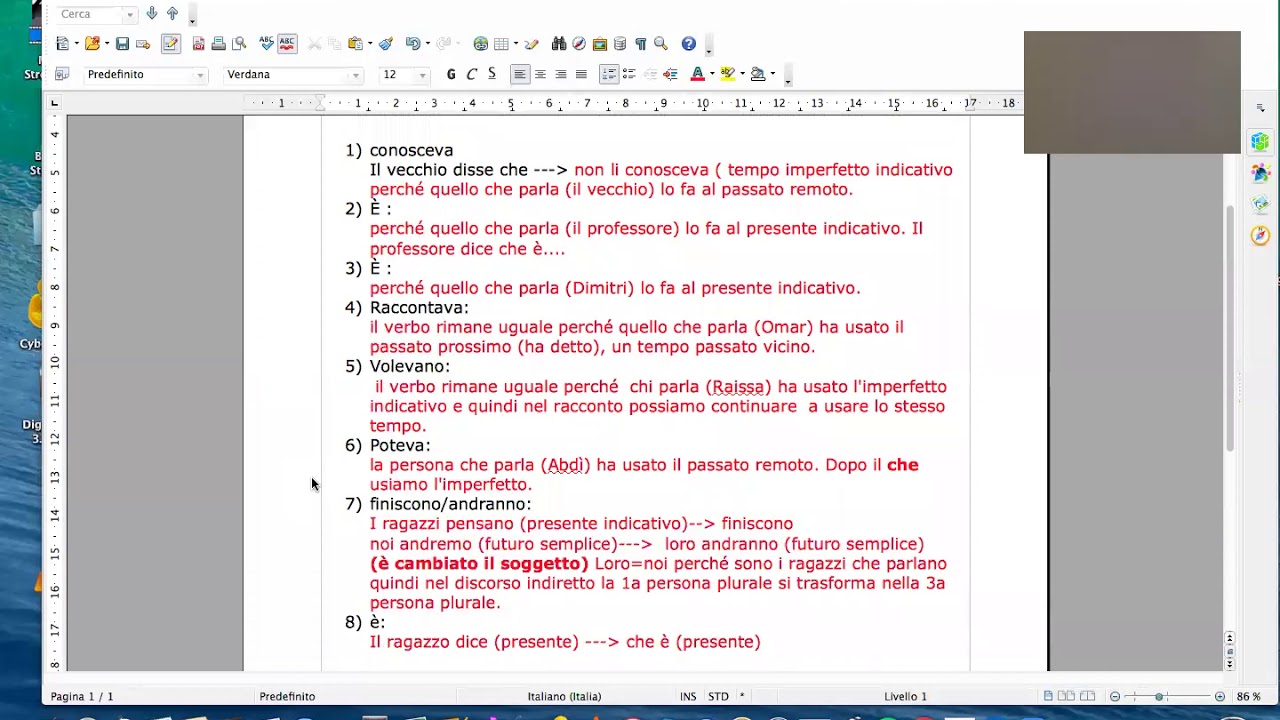Open the Verdana font name dropdown
1280x720 pixels.
click(x=355, y=75)
